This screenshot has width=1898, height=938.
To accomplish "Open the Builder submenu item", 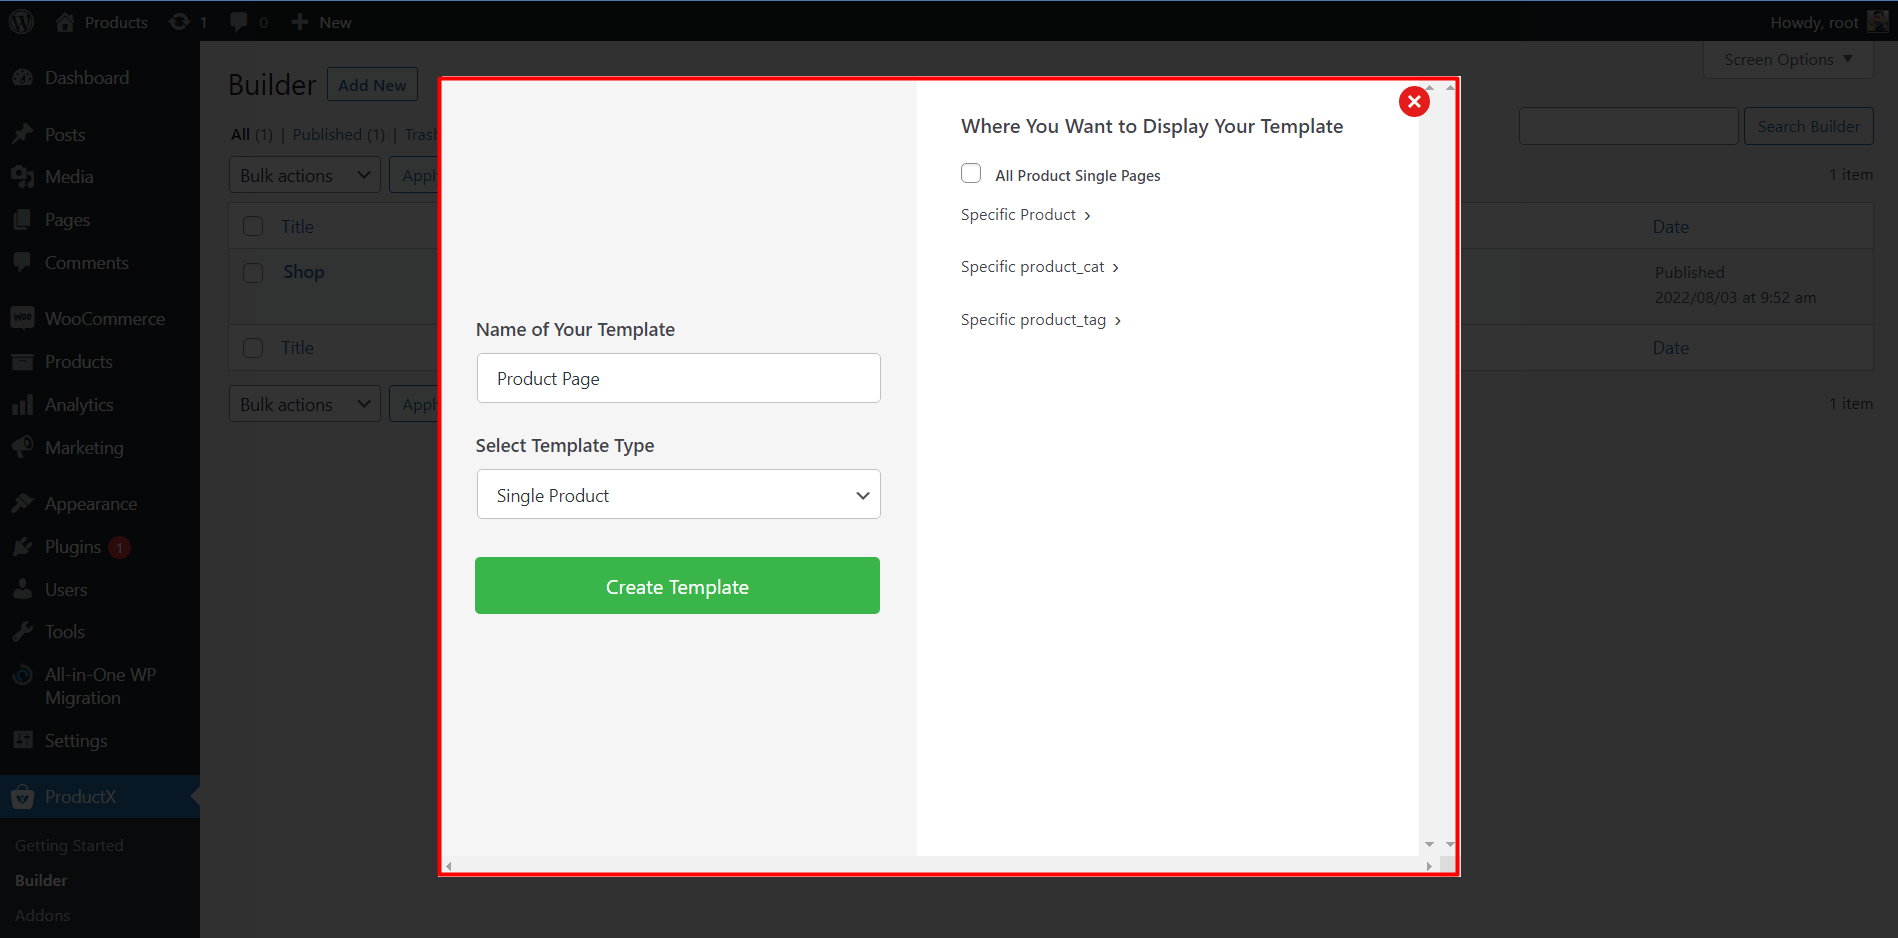I will pos(41,880).
